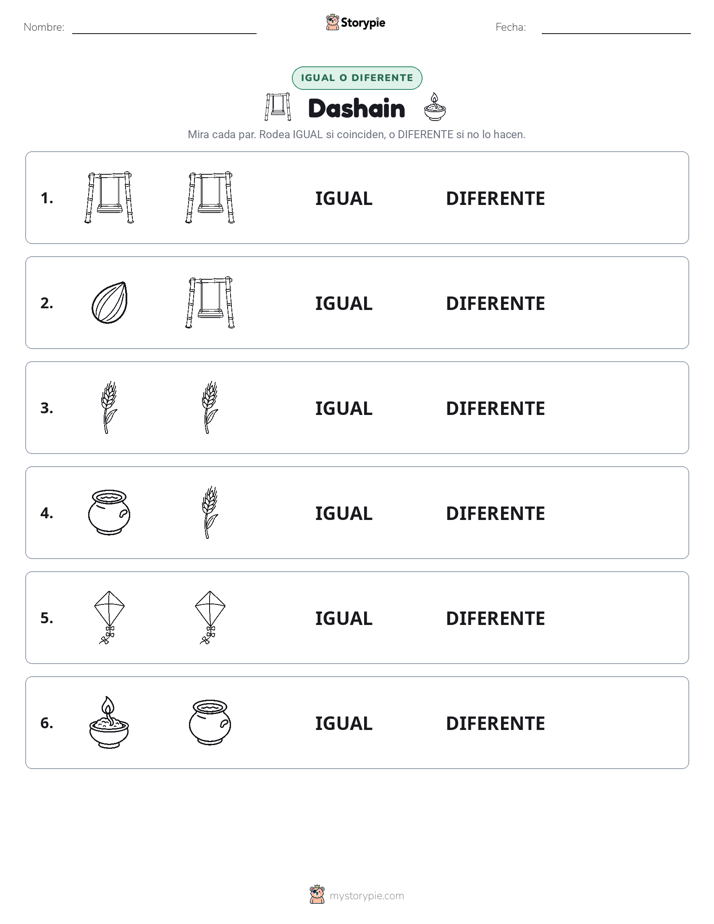Click the swing icon beside the Dashain title

[277, 107]
